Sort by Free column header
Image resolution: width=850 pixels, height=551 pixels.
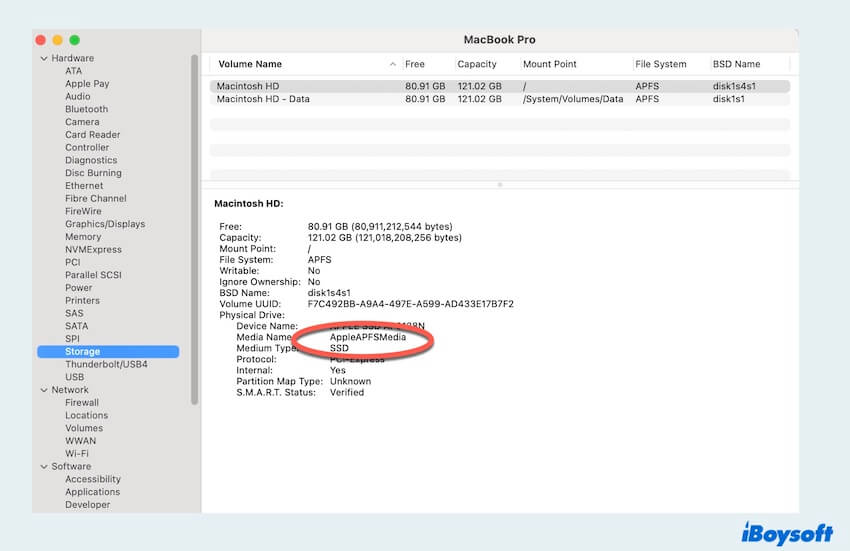[415, 64]
